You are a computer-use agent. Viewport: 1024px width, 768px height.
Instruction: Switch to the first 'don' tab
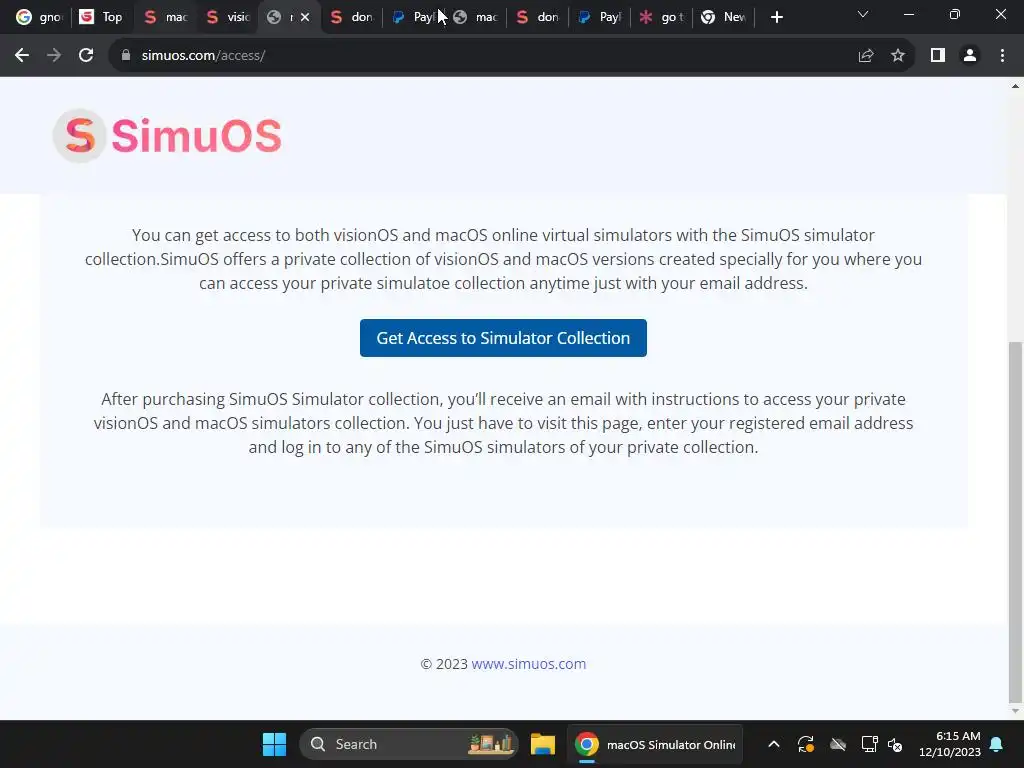pyautogui.click(x=351, y=17)
